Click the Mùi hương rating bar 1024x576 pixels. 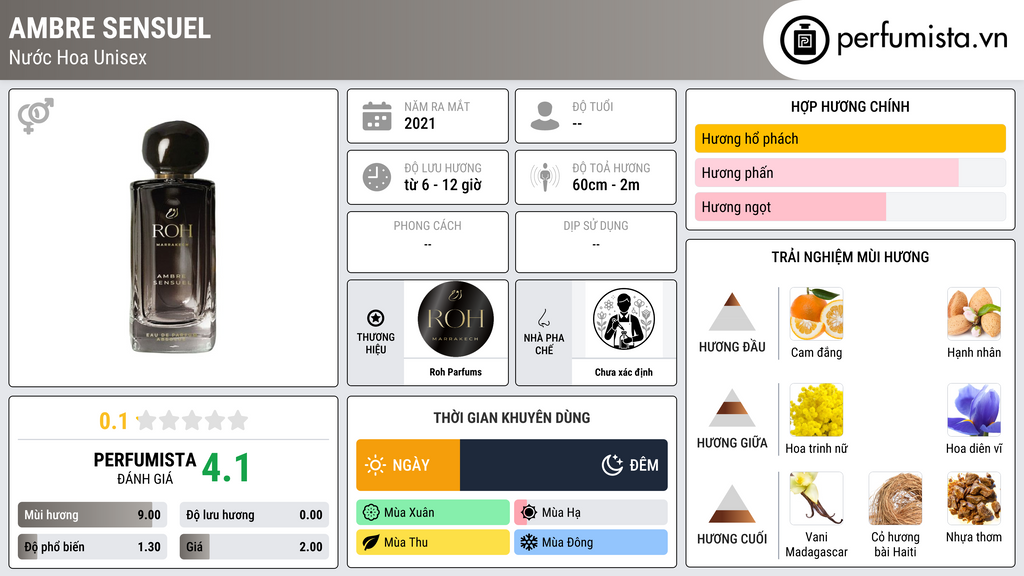pos(92,515)
